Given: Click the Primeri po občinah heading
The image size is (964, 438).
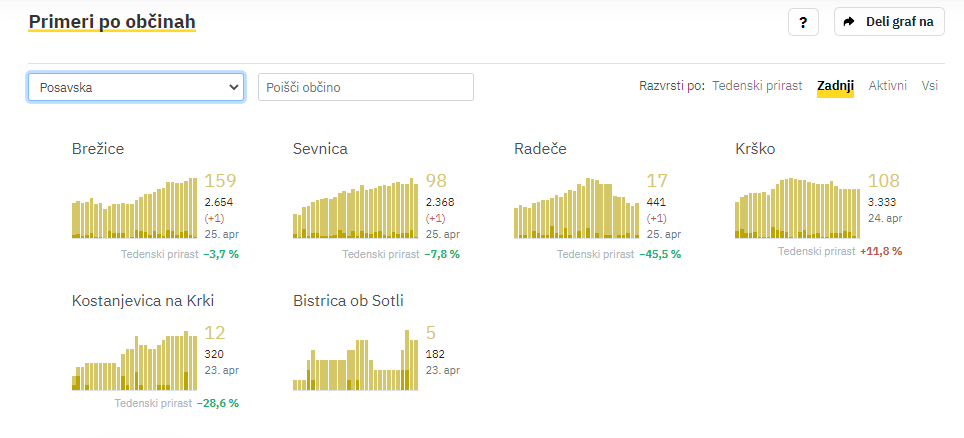Looking at the screenshot, I should [112, 21].
